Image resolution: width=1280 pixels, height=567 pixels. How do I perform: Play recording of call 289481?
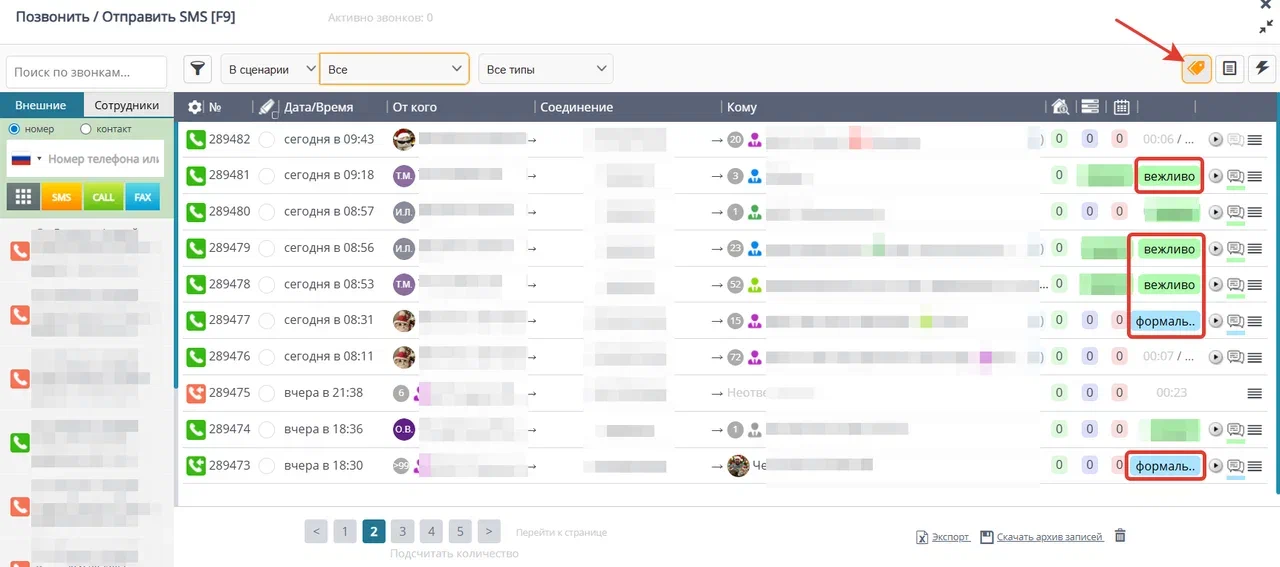coord(1215,176)
